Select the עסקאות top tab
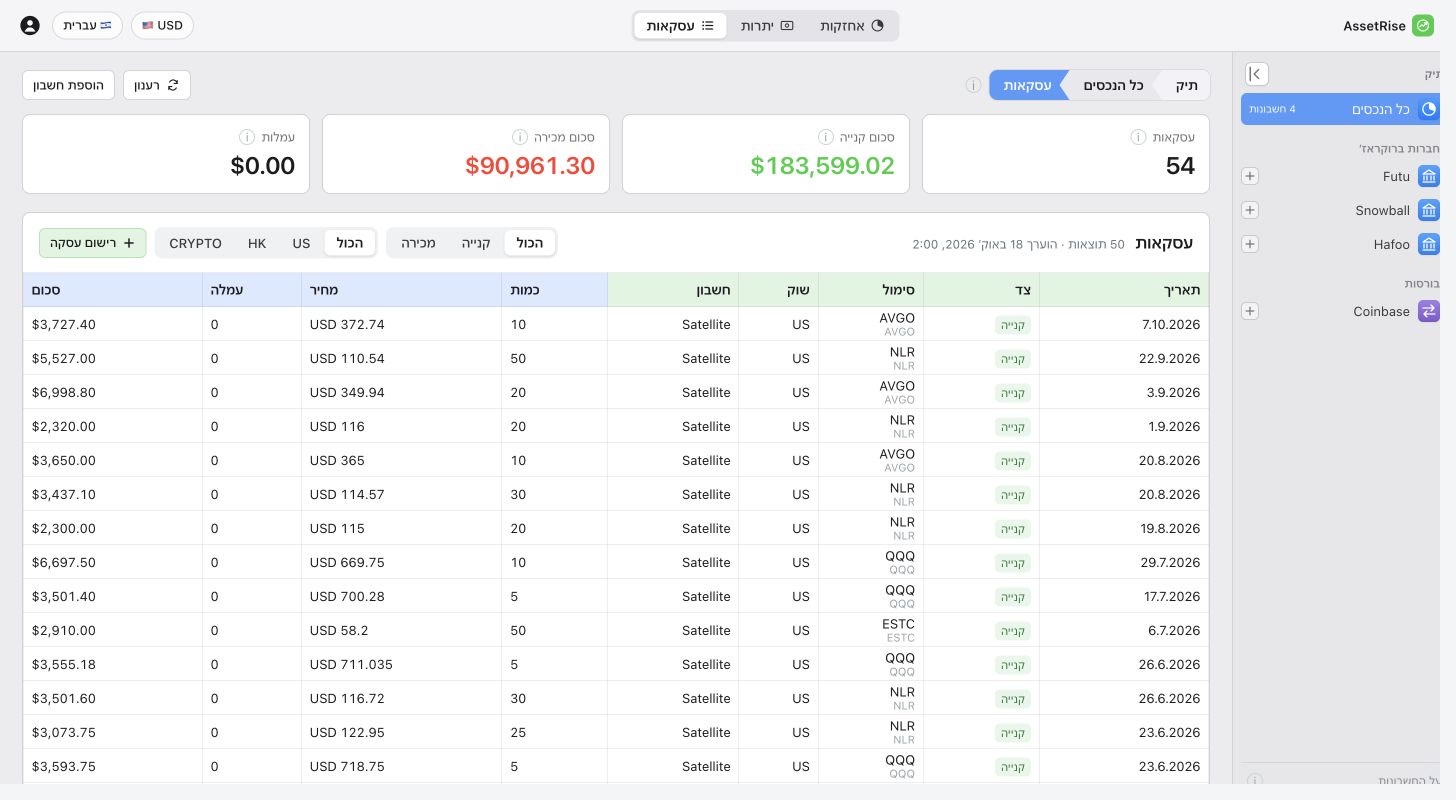The image size is (1456, 800). pos(680,26)
